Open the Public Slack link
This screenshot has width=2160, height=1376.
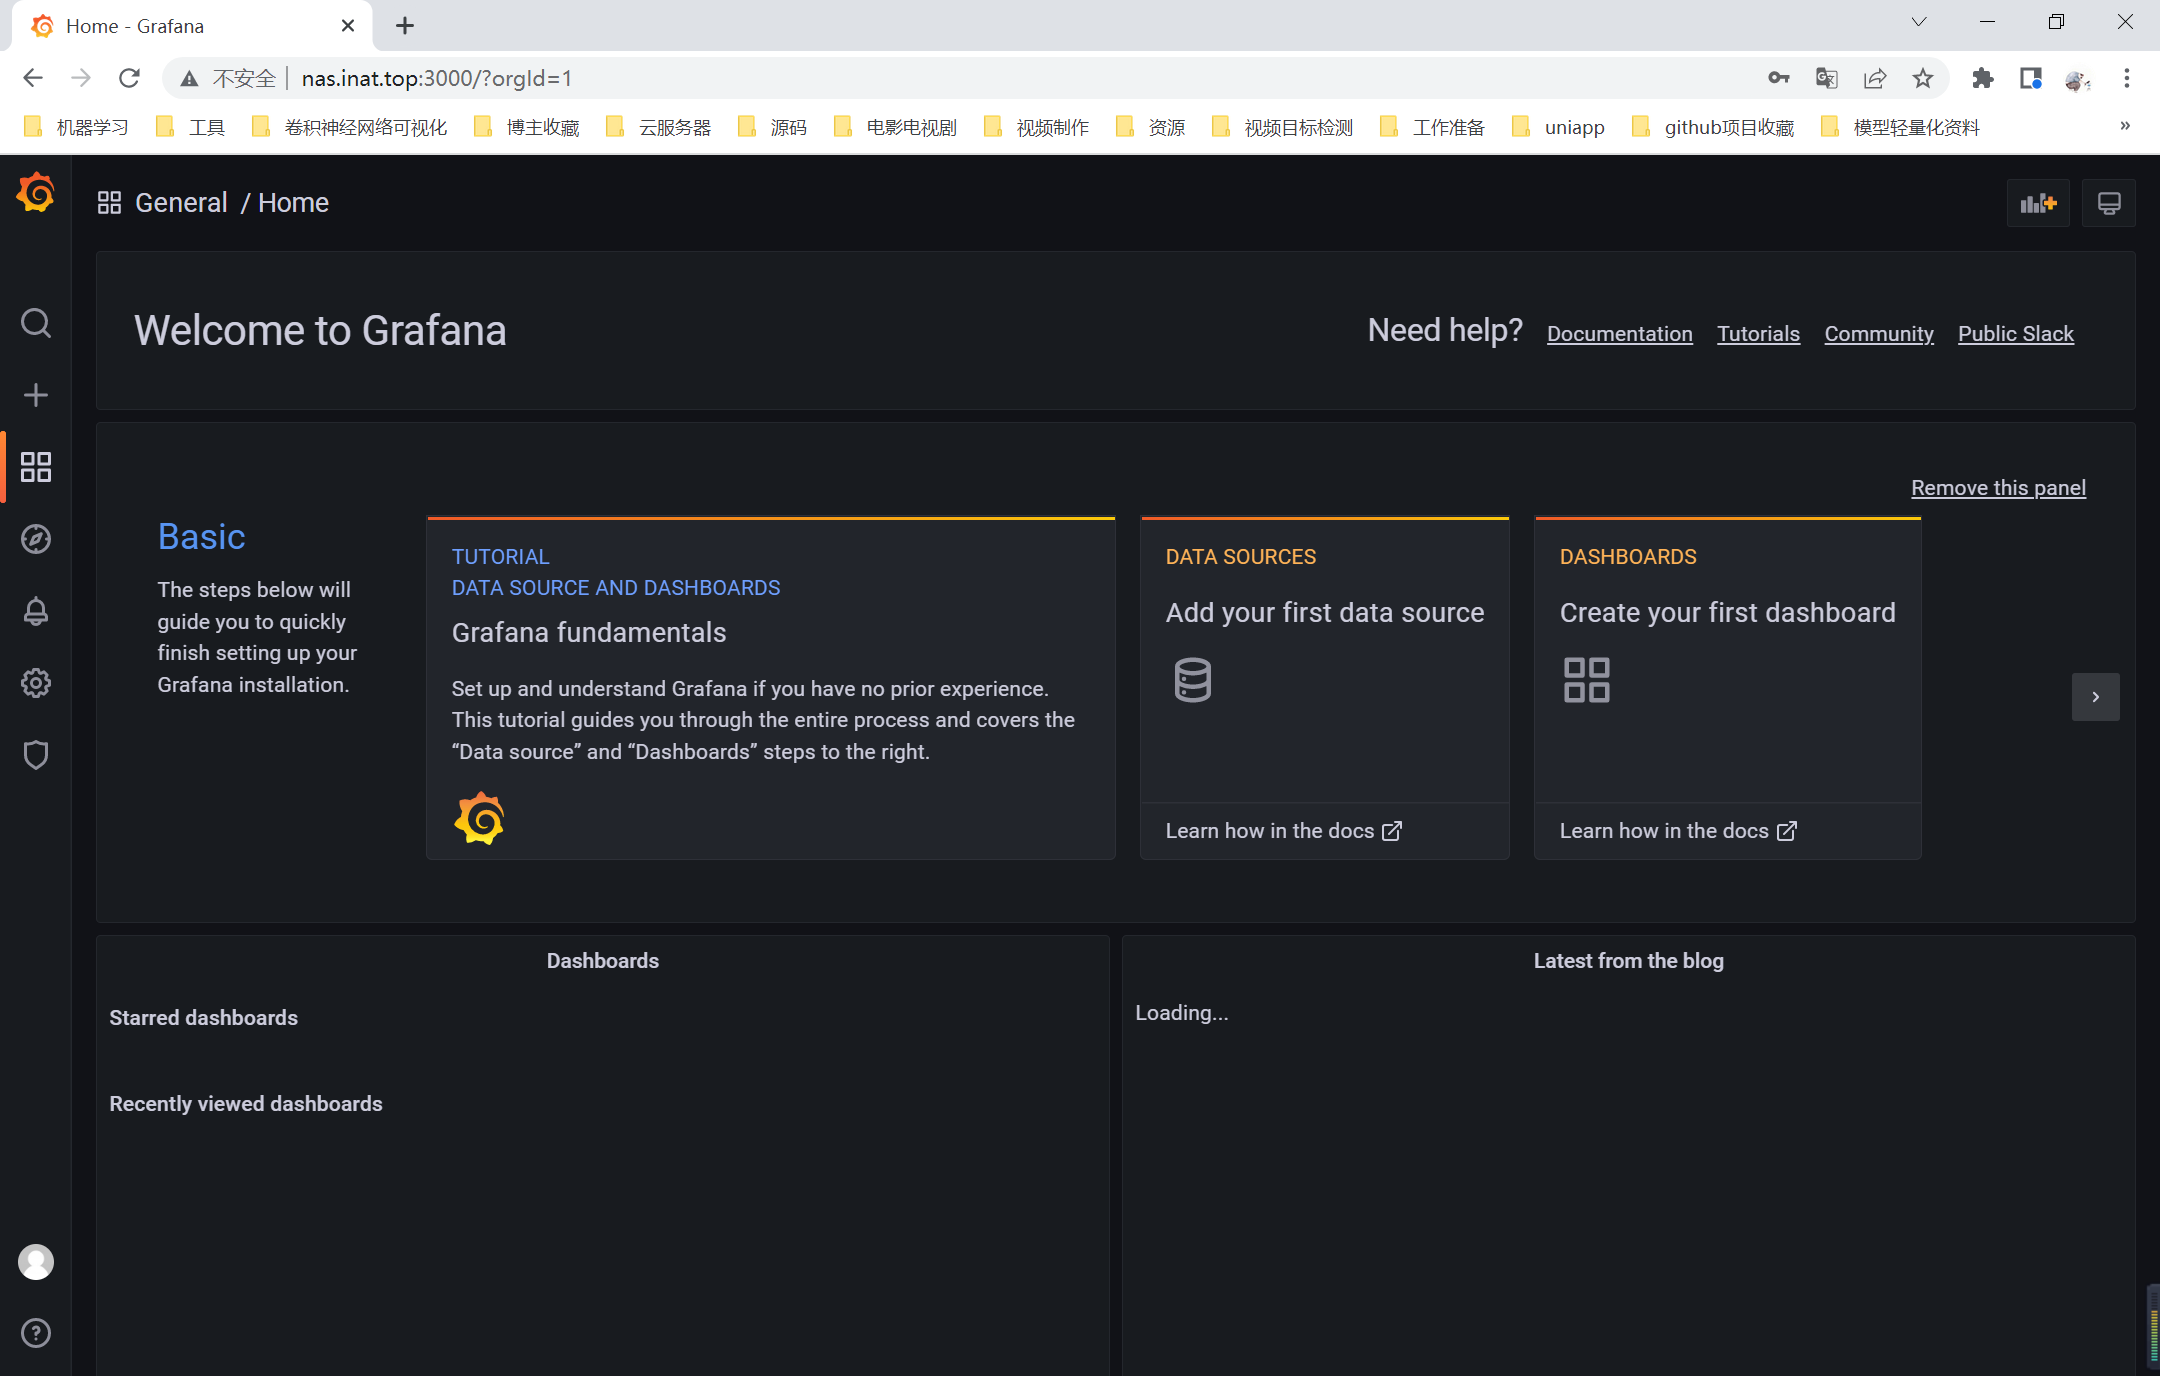pos(2016,333)
